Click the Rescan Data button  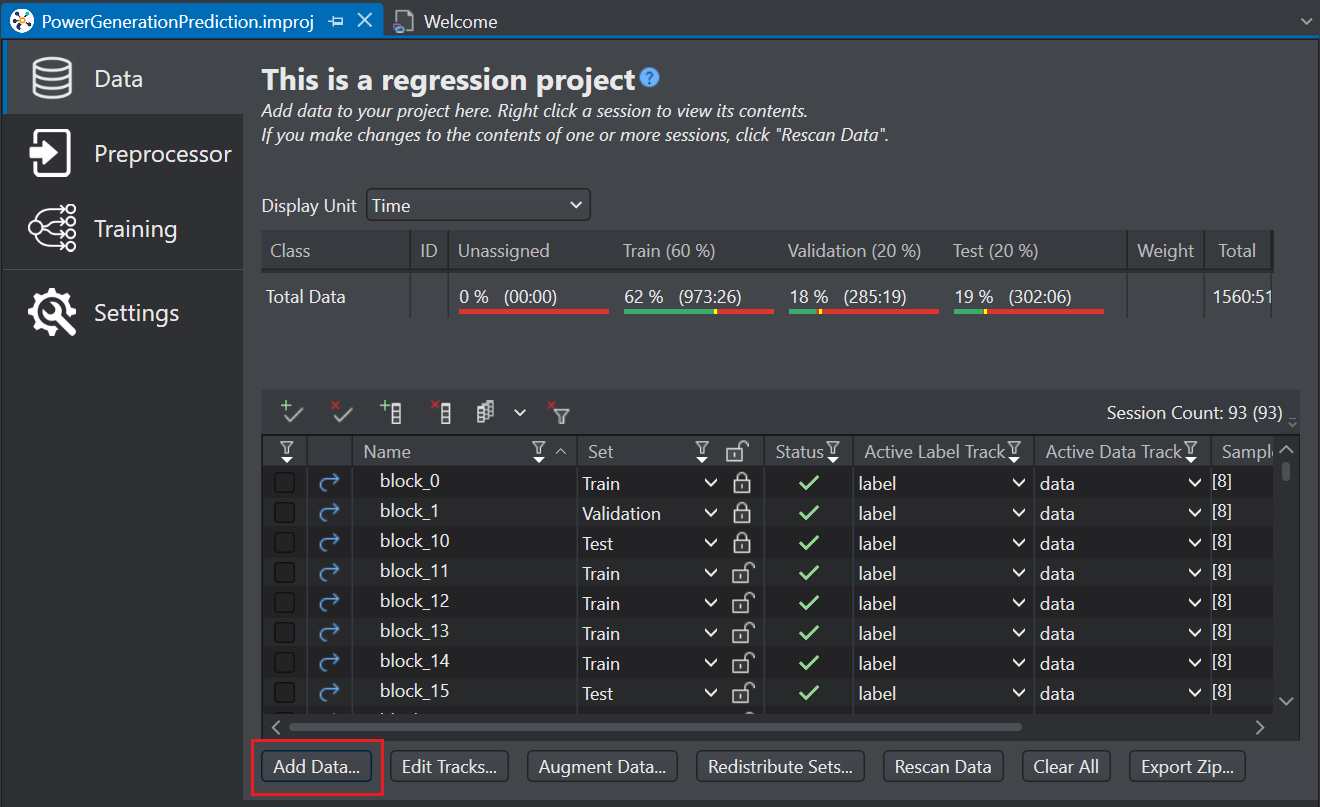[943, 767]
